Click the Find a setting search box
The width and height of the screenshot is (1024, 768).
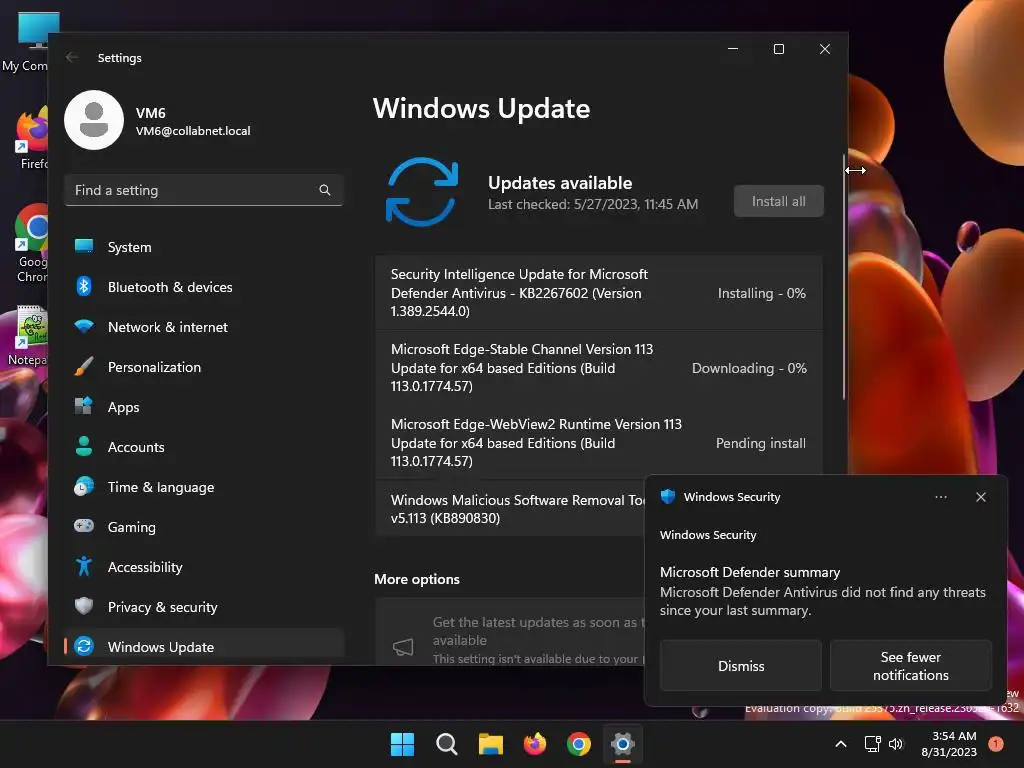coord(204,190)
